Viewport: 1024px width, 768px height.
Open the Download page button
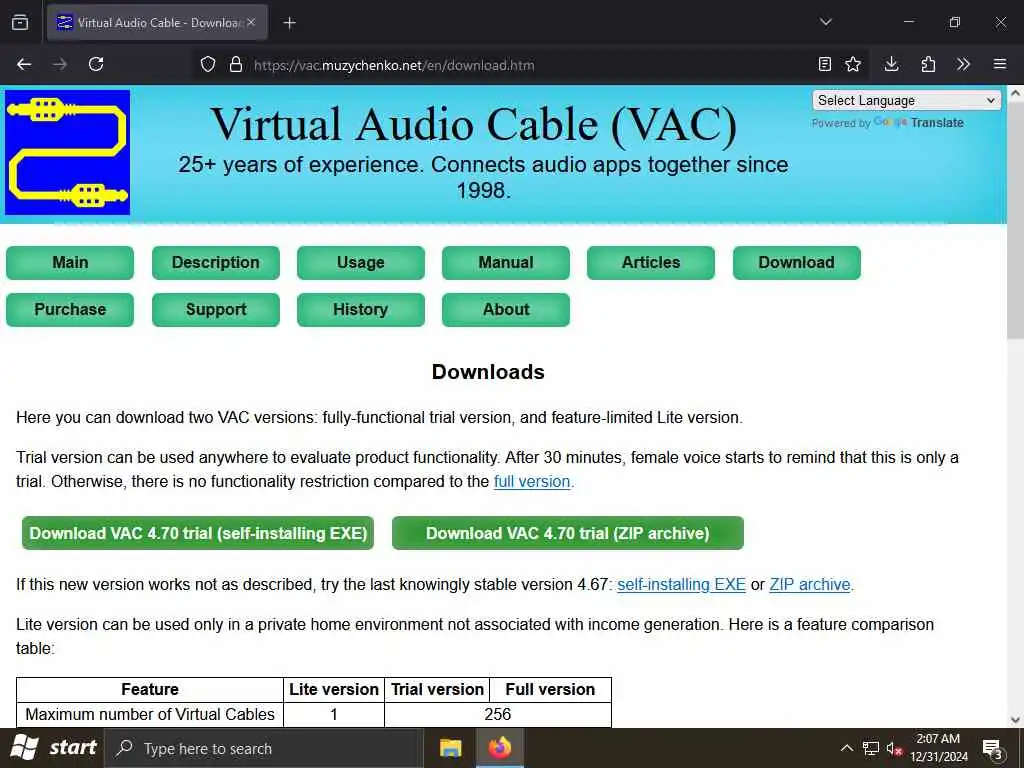[797, 263]
